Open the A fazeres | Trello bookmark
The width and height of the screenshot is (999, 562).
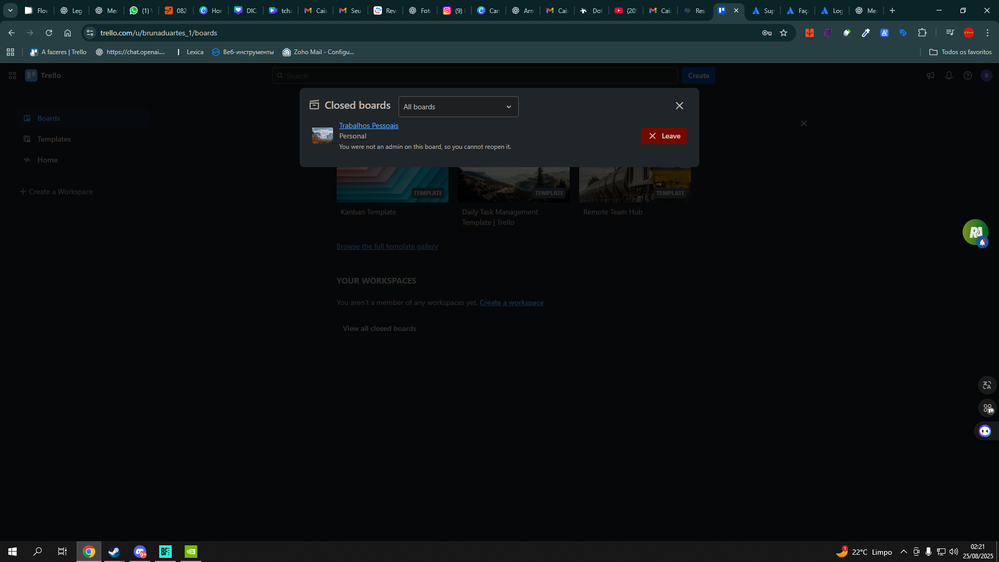58,52
